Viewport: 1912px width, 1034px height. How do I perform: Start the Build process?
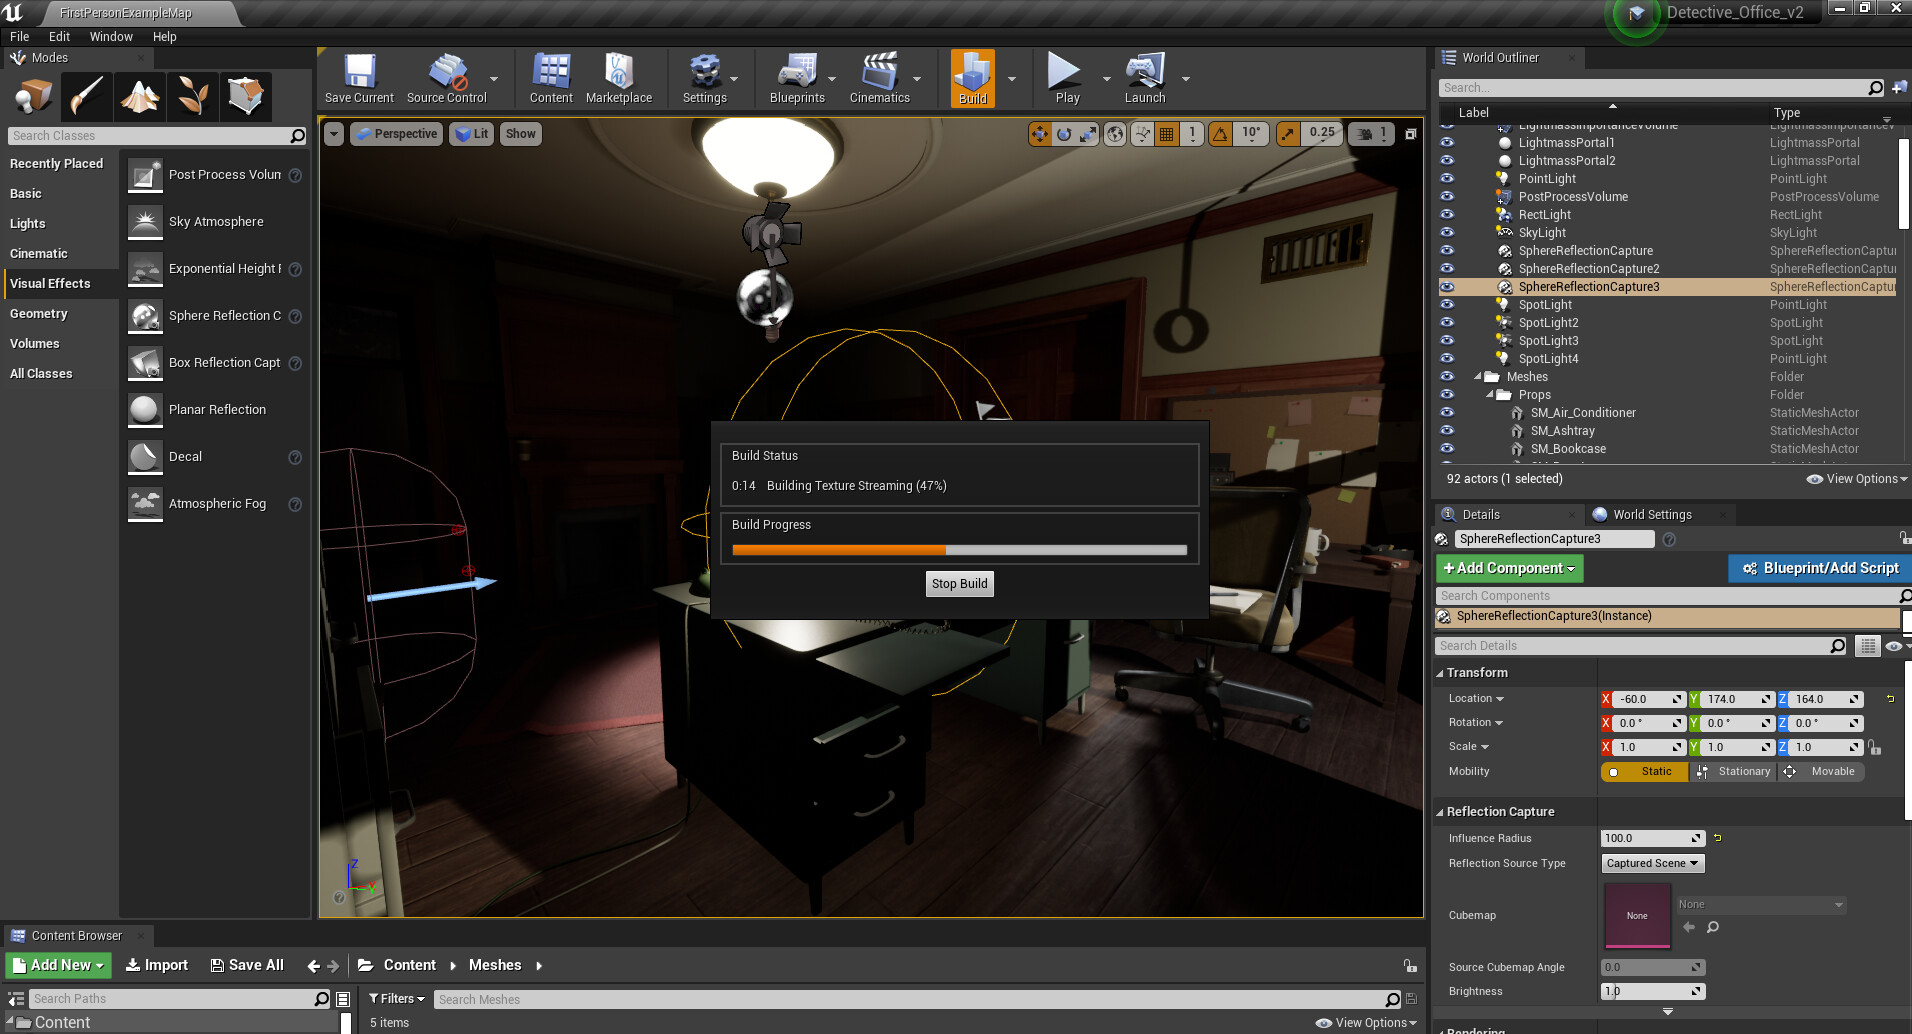[970, 78]
